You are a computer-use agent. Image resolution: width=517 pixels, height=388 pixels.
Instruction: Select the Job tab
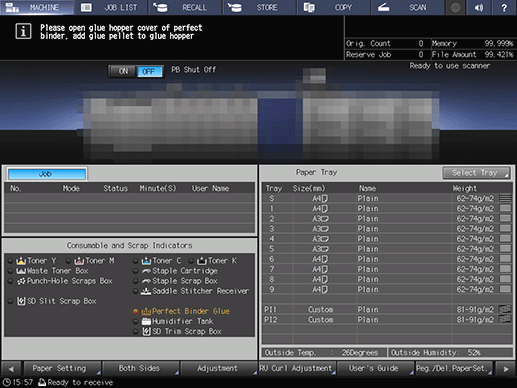pyautogui.click(x=47, y=174)
